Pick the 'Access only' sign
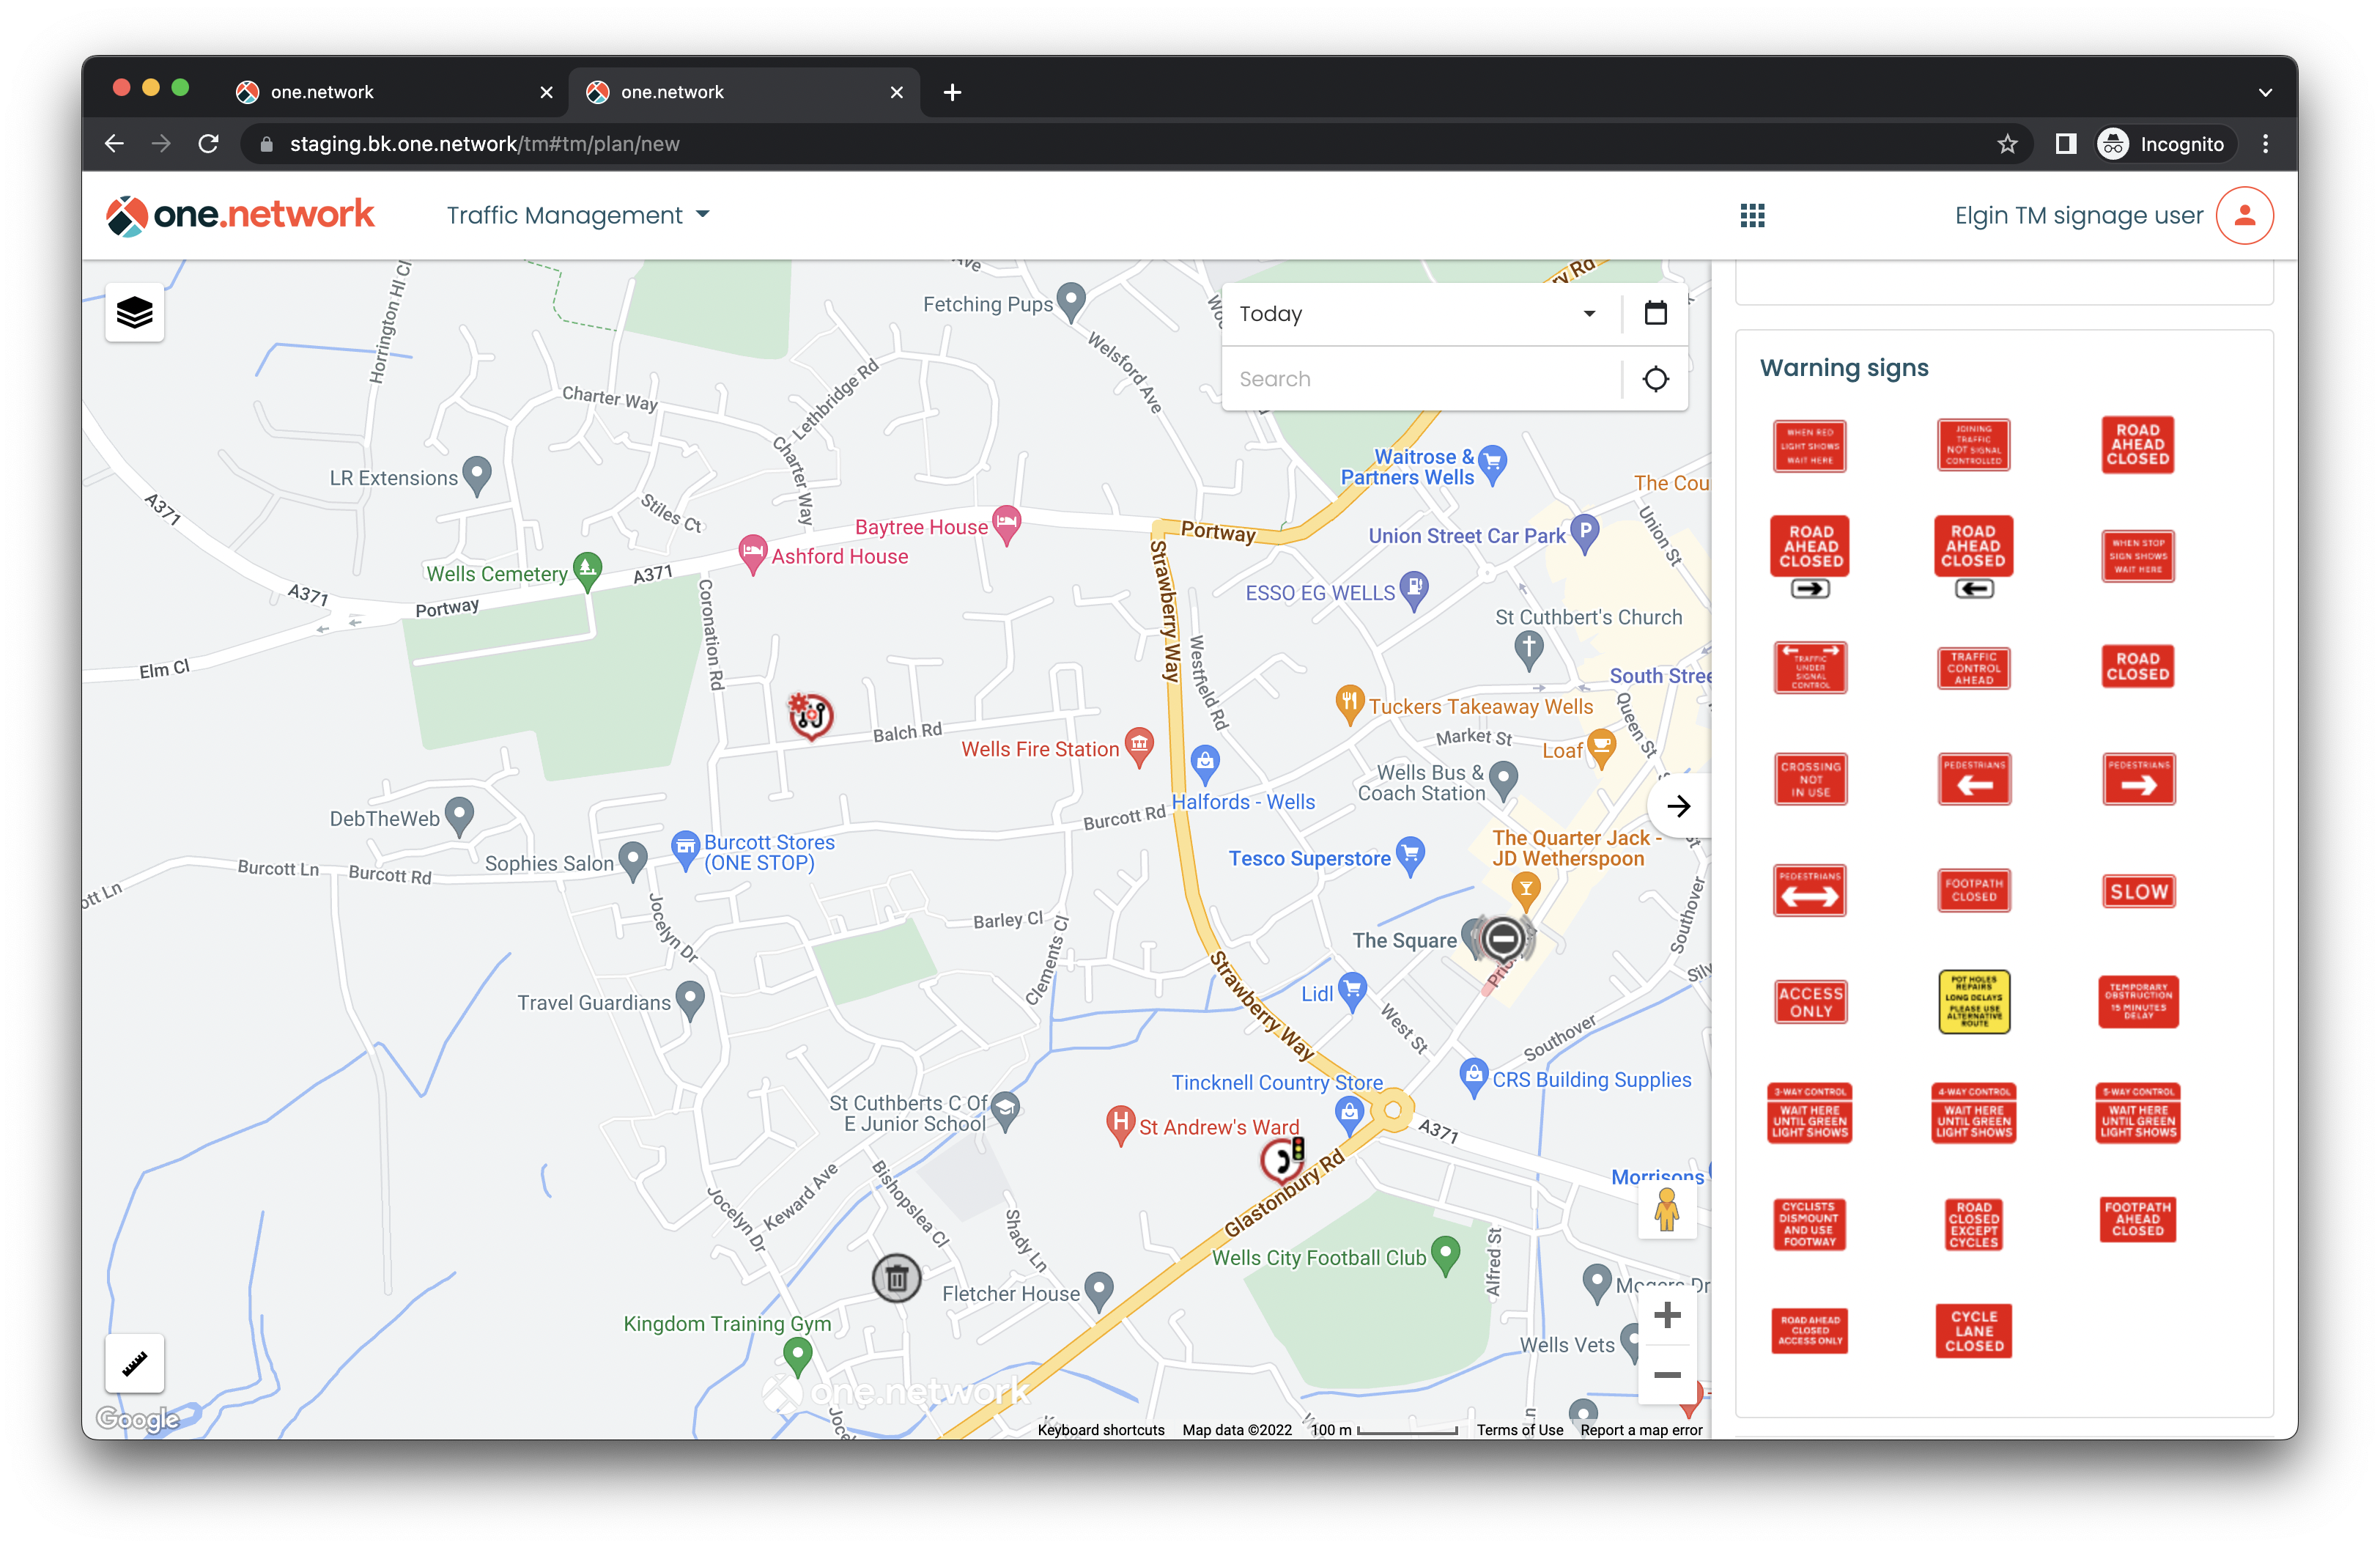 (x=1810, y=1002)
